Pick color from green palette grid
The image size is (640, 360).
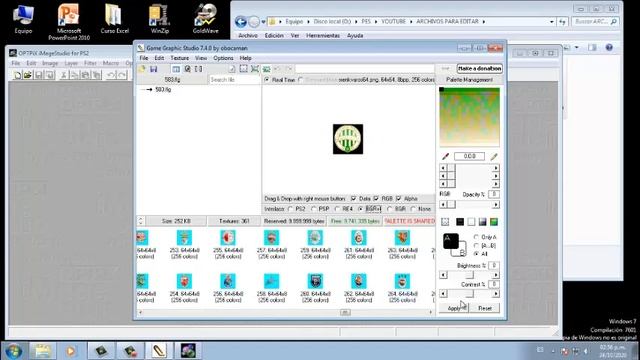pyautogui.click(x=469, y=117)
